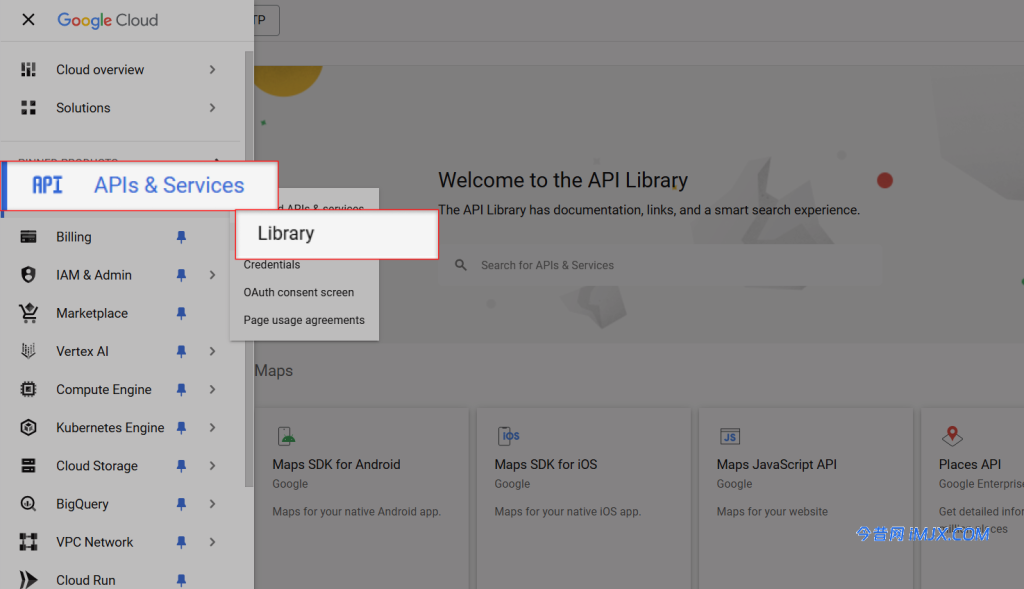Click the Marketplace cart icon
This screenshot has height=589, width=1024.
[x=28, y=313]
